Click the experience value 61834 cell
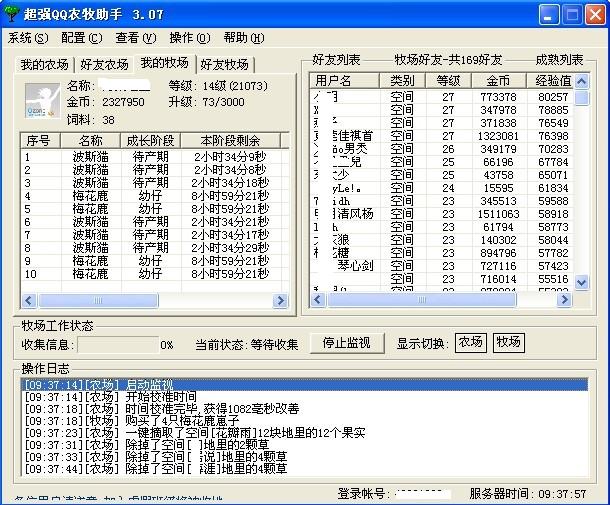 pyautogui.click(x=553, y=188)
